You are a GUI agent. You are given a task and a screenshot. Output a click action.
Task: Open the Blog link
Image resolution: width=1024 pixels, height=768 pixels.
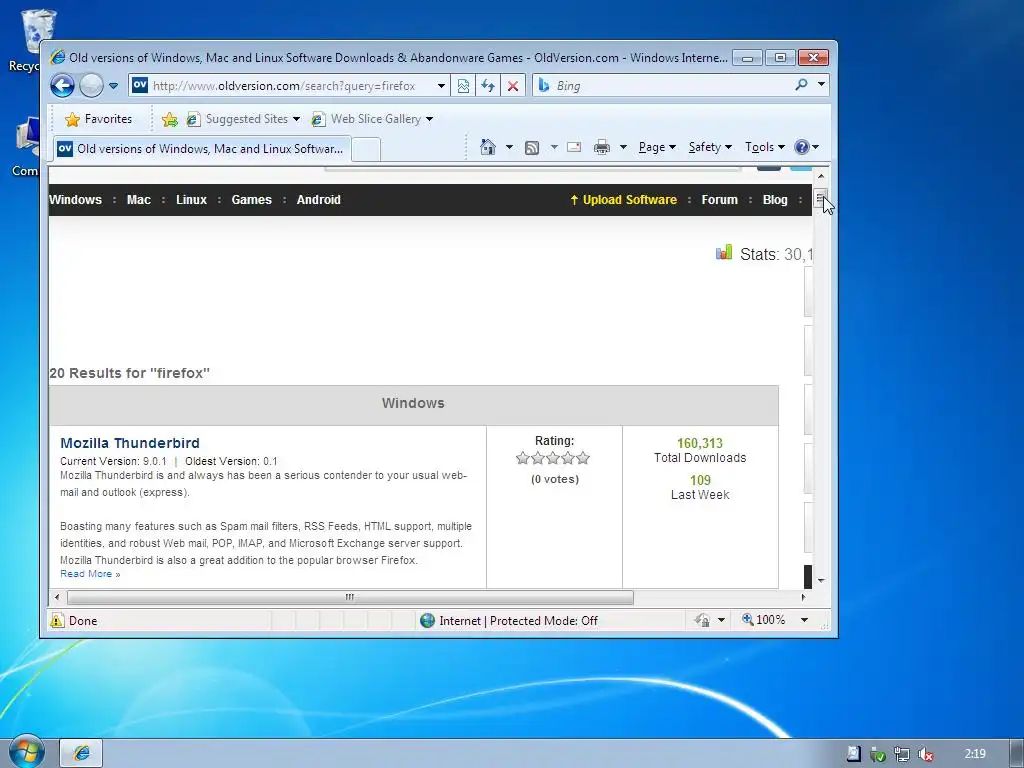point(775,200)
